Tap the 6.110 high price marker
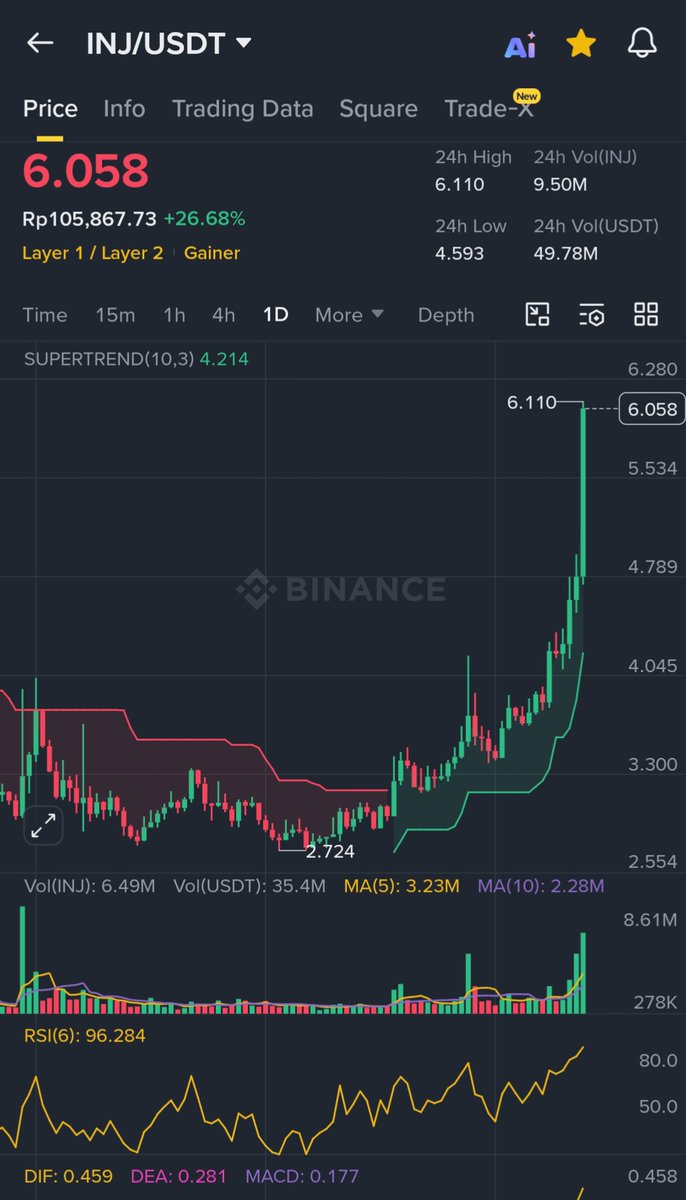The width and height of the screenshot is (686, 1200). 531,403
